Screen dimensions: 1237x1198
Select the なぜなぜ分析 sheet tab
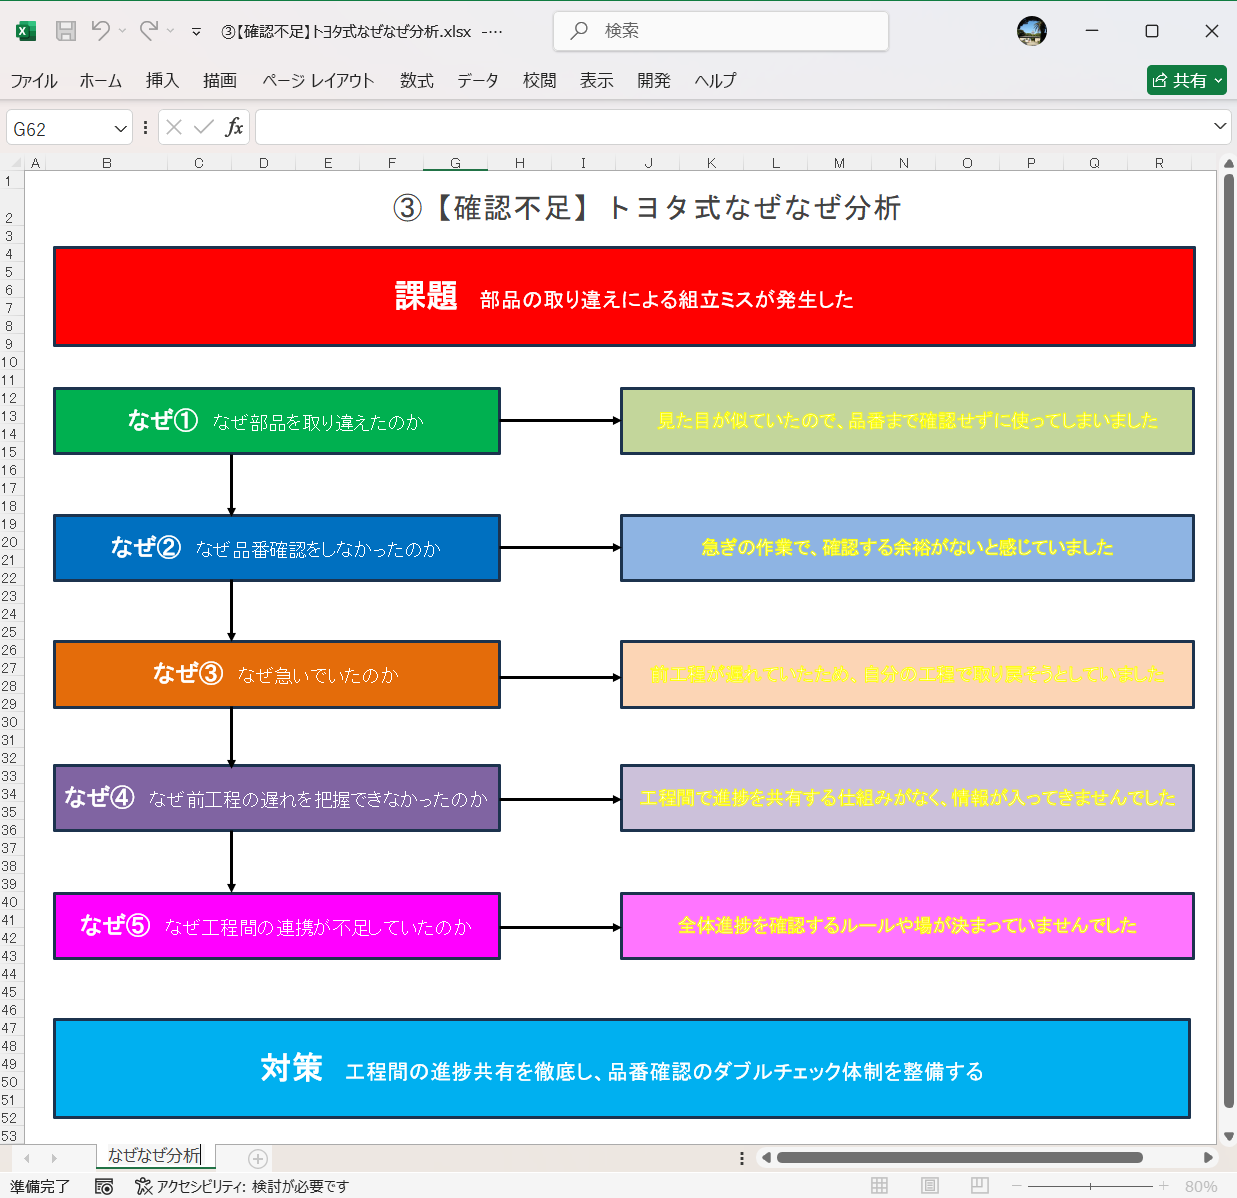coord(153,1156)
